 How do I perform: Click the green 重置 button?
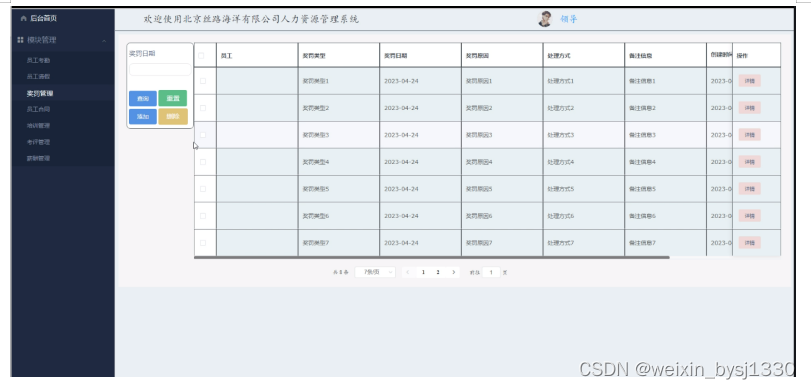(x=173, y=98)
